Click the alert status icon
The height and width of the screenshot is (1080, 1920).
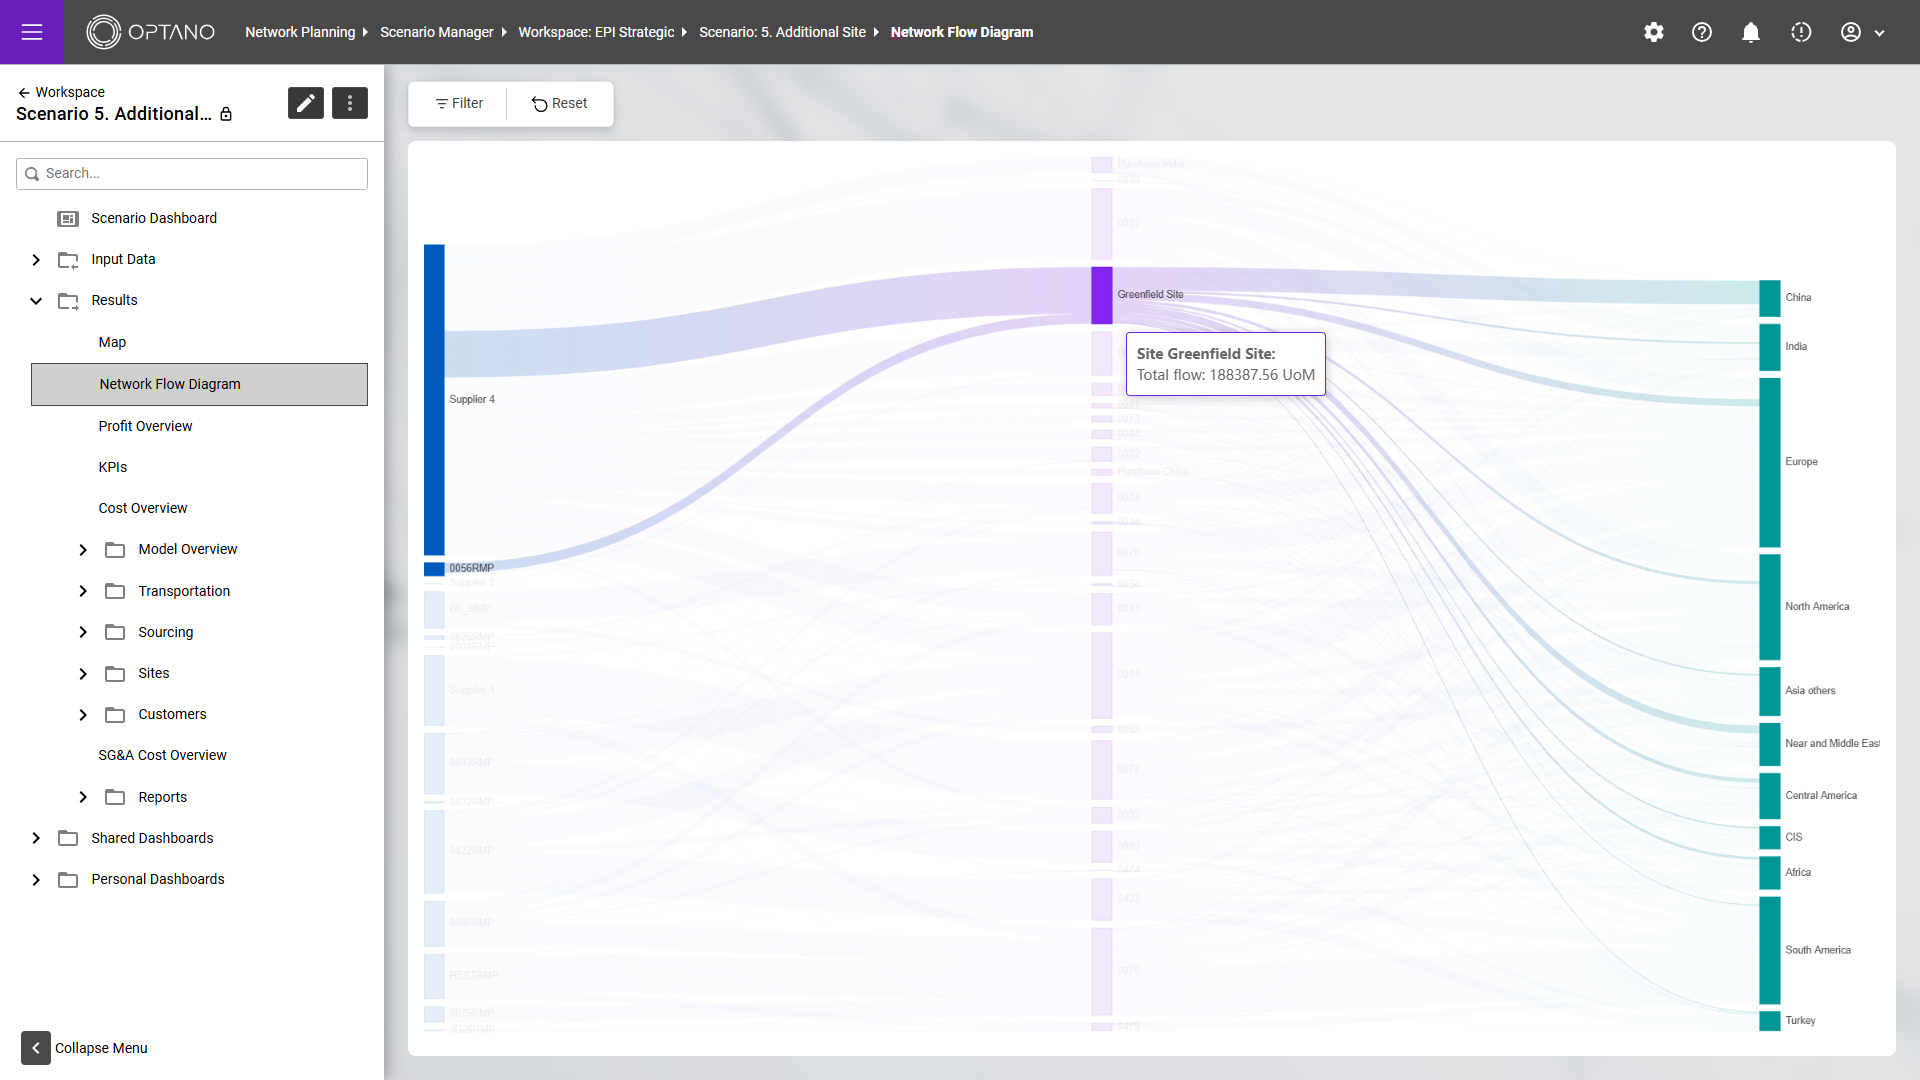pos(1801,32)
